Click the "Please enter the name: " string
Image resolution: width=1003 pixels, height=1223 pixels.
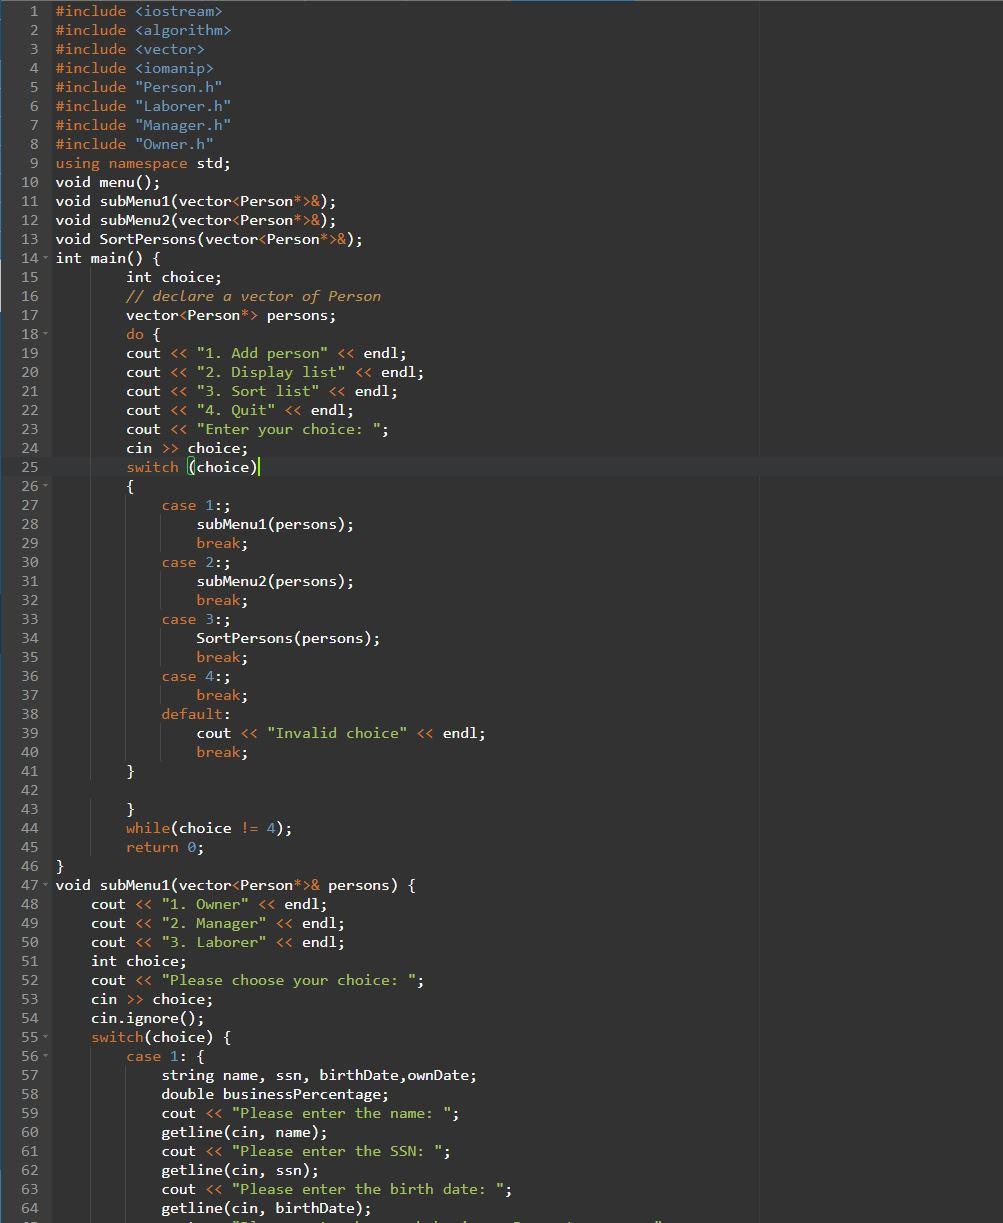pyautogui.click(x=341, y=1113)
